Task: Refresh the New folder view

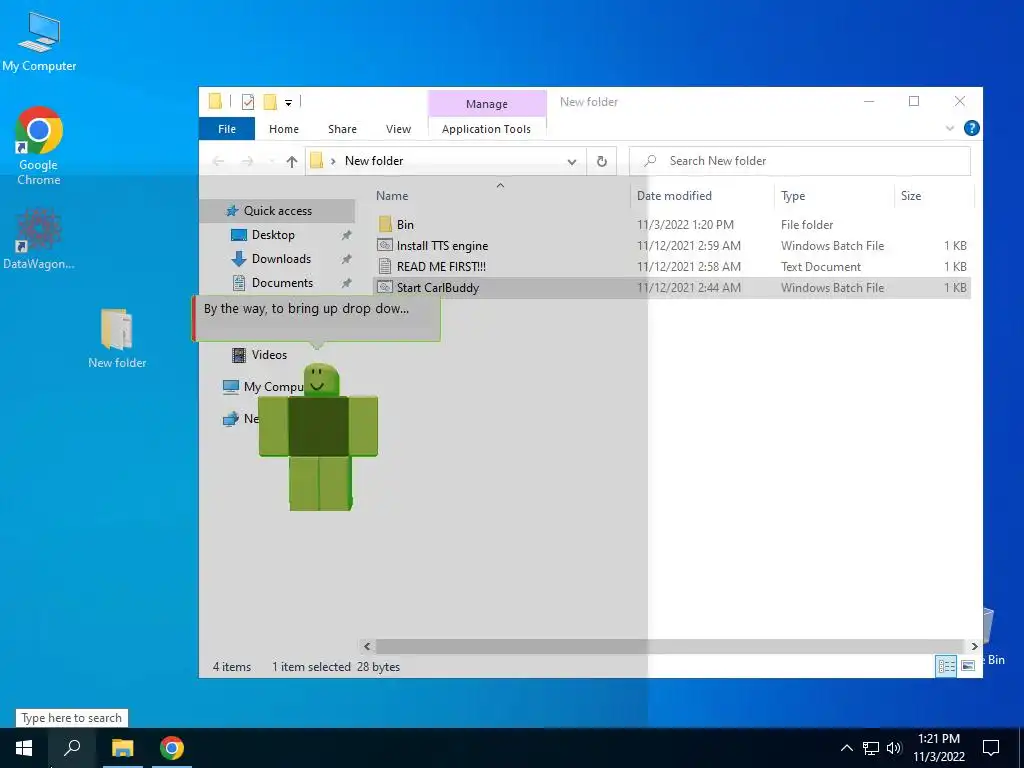Action: (x=601, y=161)
